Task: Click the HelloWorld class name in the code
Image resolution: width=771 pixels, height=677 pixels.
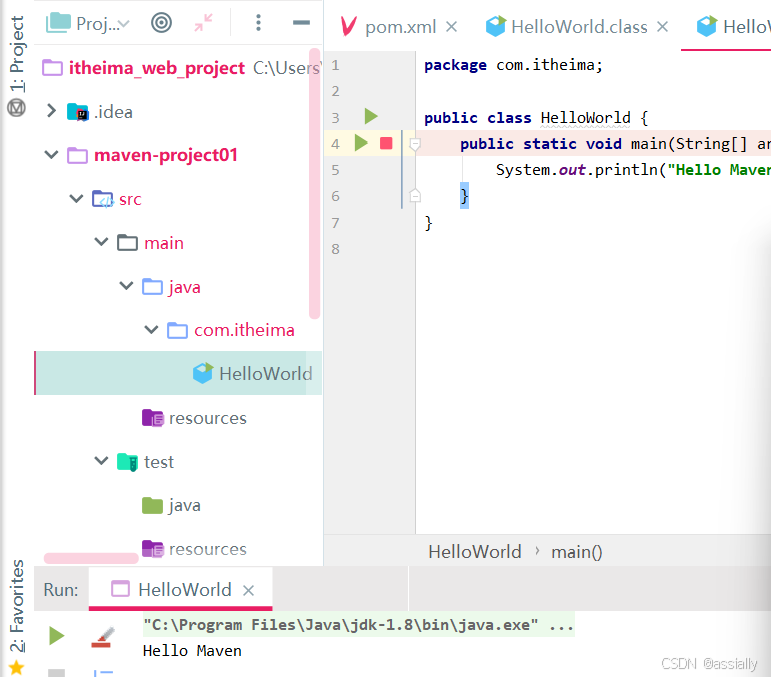Action: point(585,118)
